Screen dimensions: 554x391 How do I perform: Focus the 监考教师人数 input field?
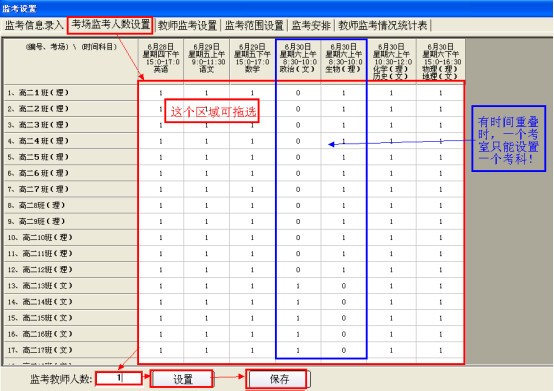(x=119, y=378)
